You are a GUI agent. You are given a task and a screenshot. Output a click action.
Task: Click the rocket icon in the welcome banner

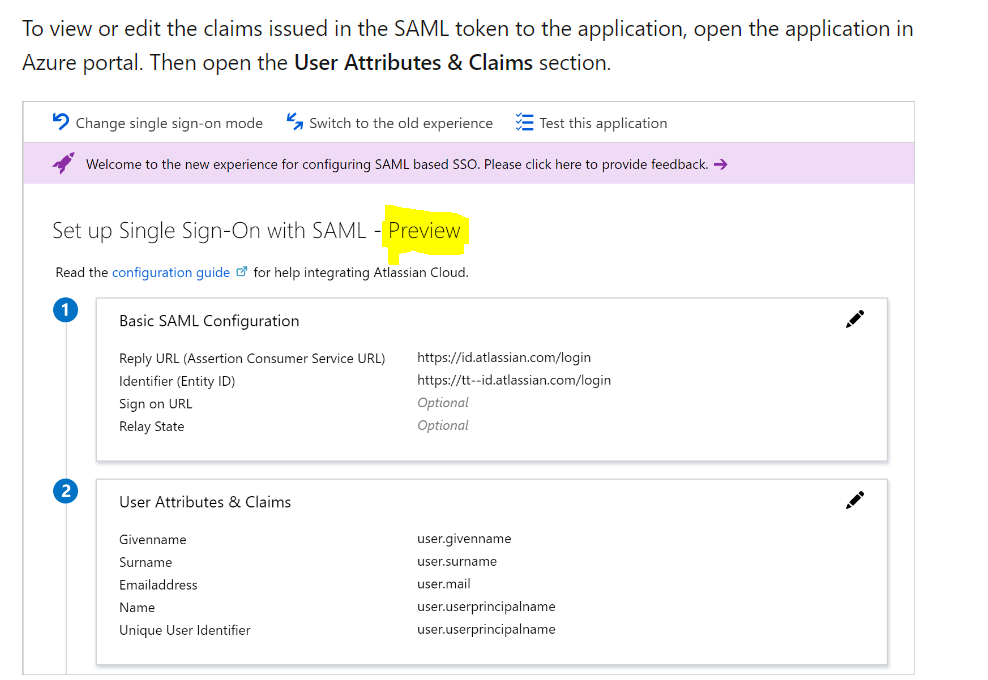62,163
